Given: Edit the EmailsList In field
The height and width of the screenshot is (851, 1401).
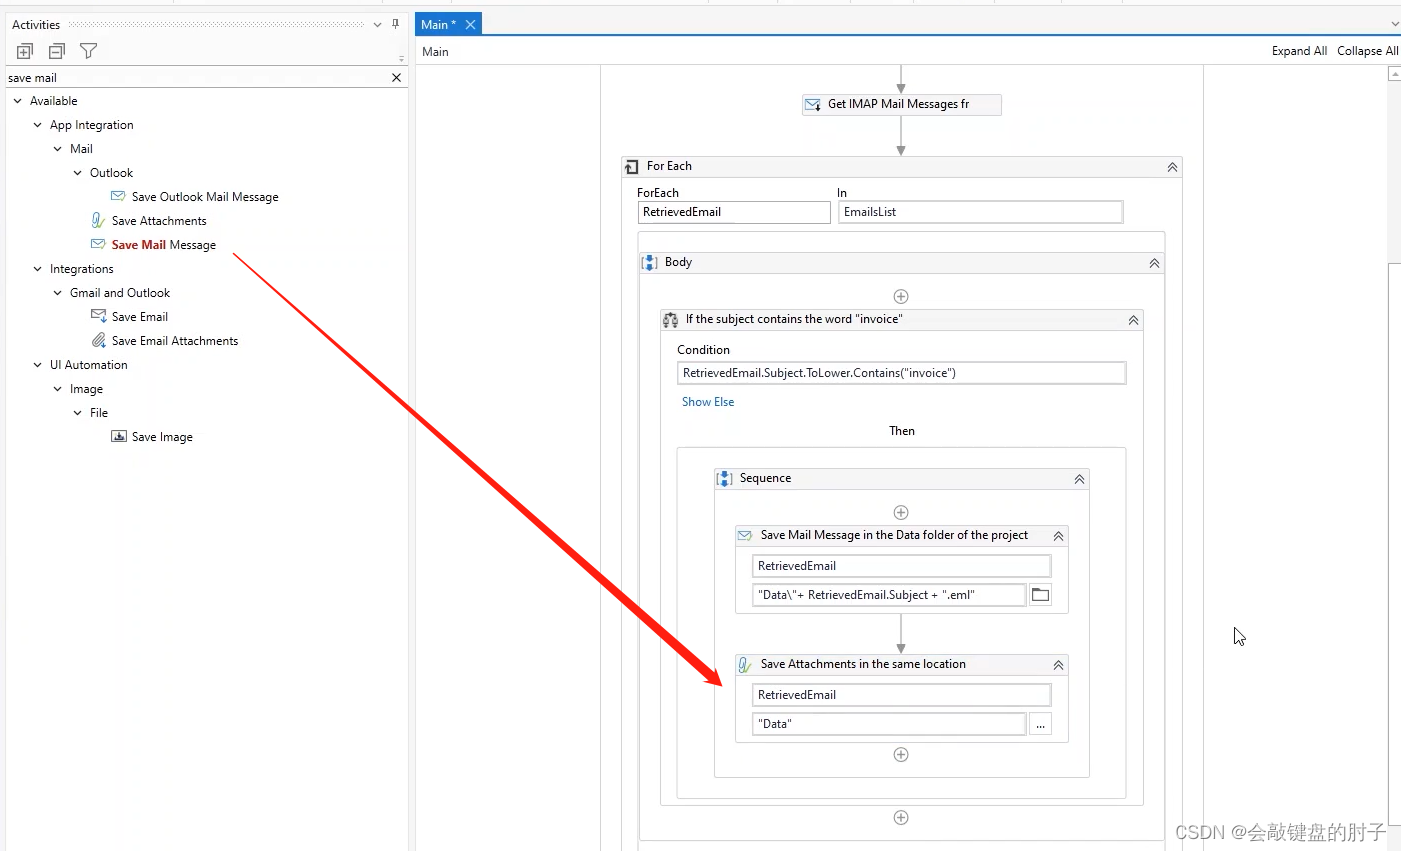Looking at the screenshot, I should [x=980, y=212].
